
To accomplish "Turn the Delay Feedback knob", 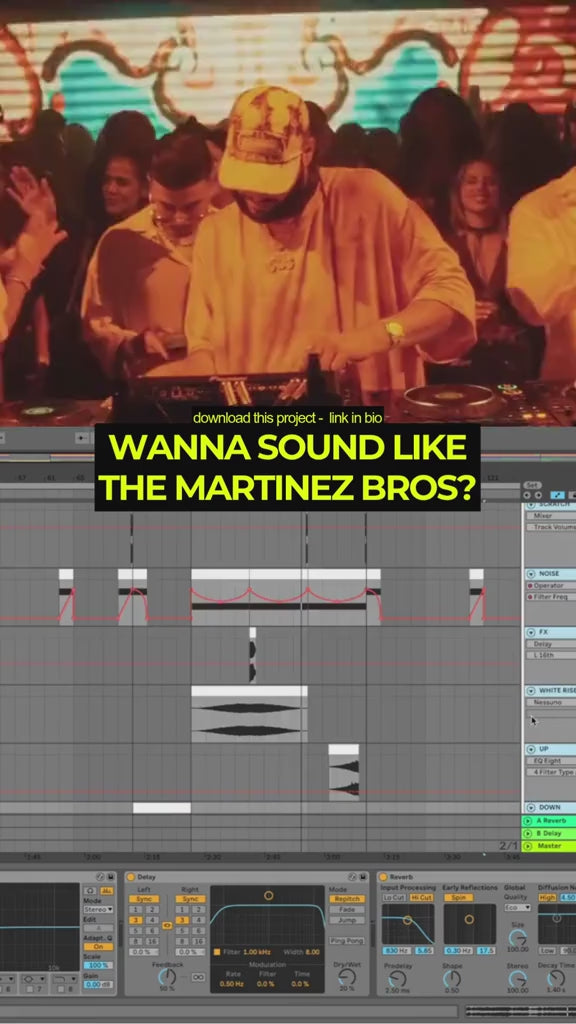I will pyautogui.click(x=167, y=977).
